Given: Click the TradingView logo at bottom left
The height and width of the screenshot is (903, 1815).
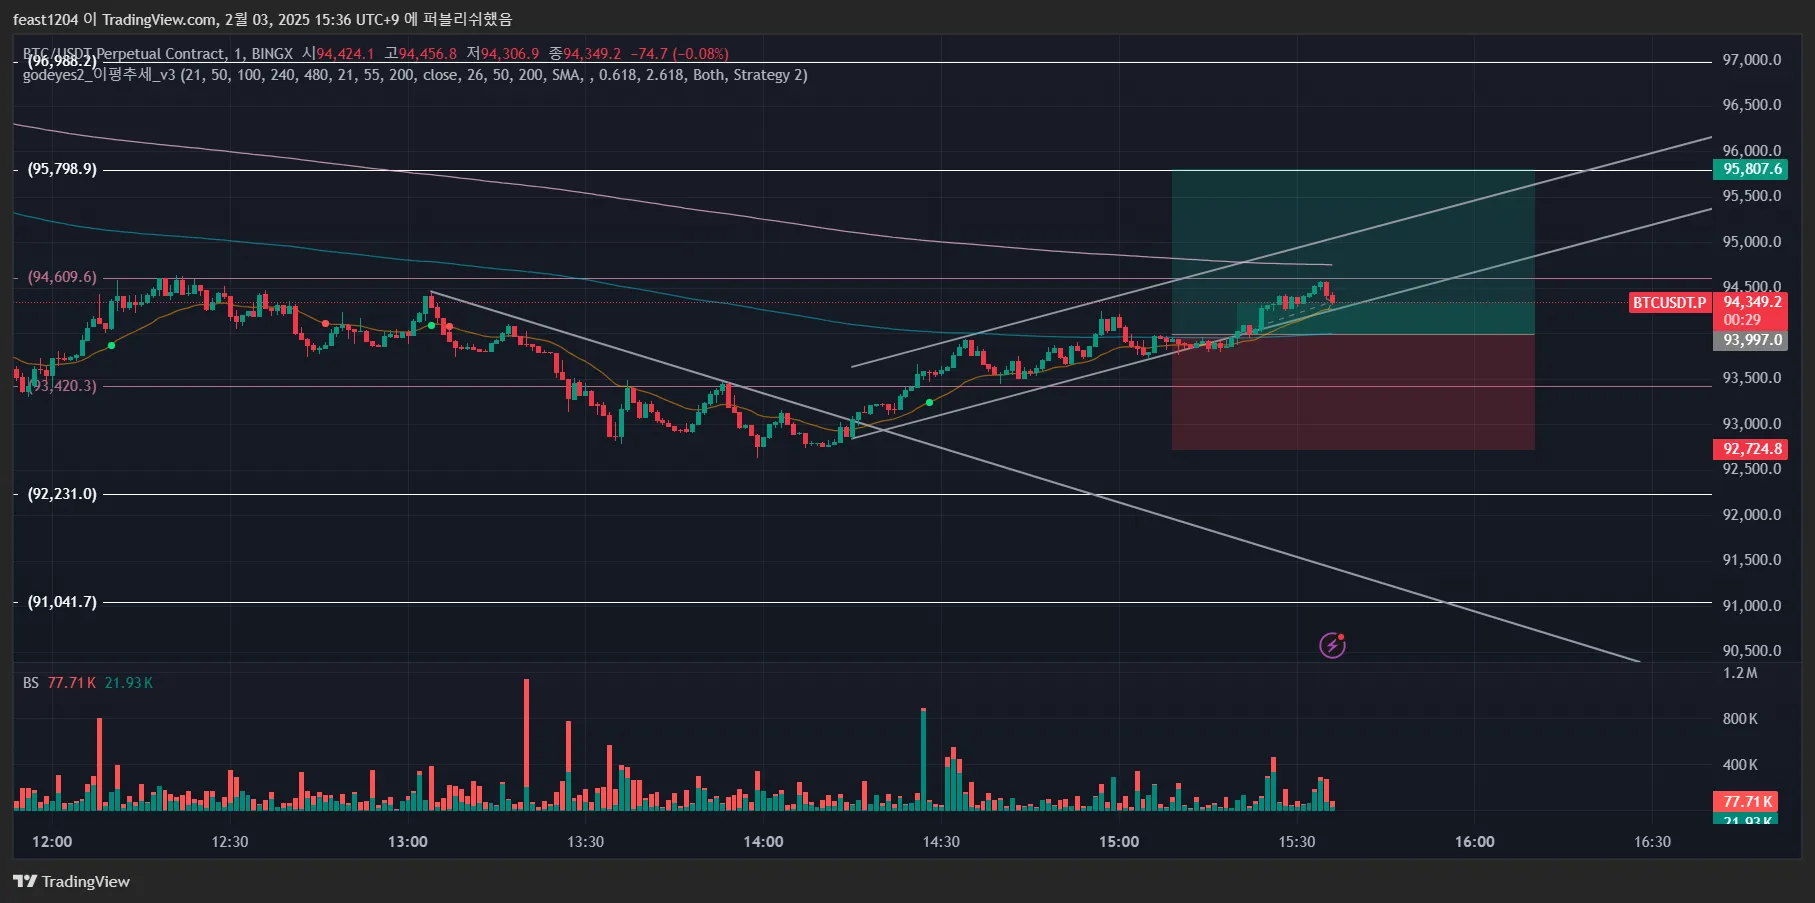Looking at the screenshot, I should (71, 881).
